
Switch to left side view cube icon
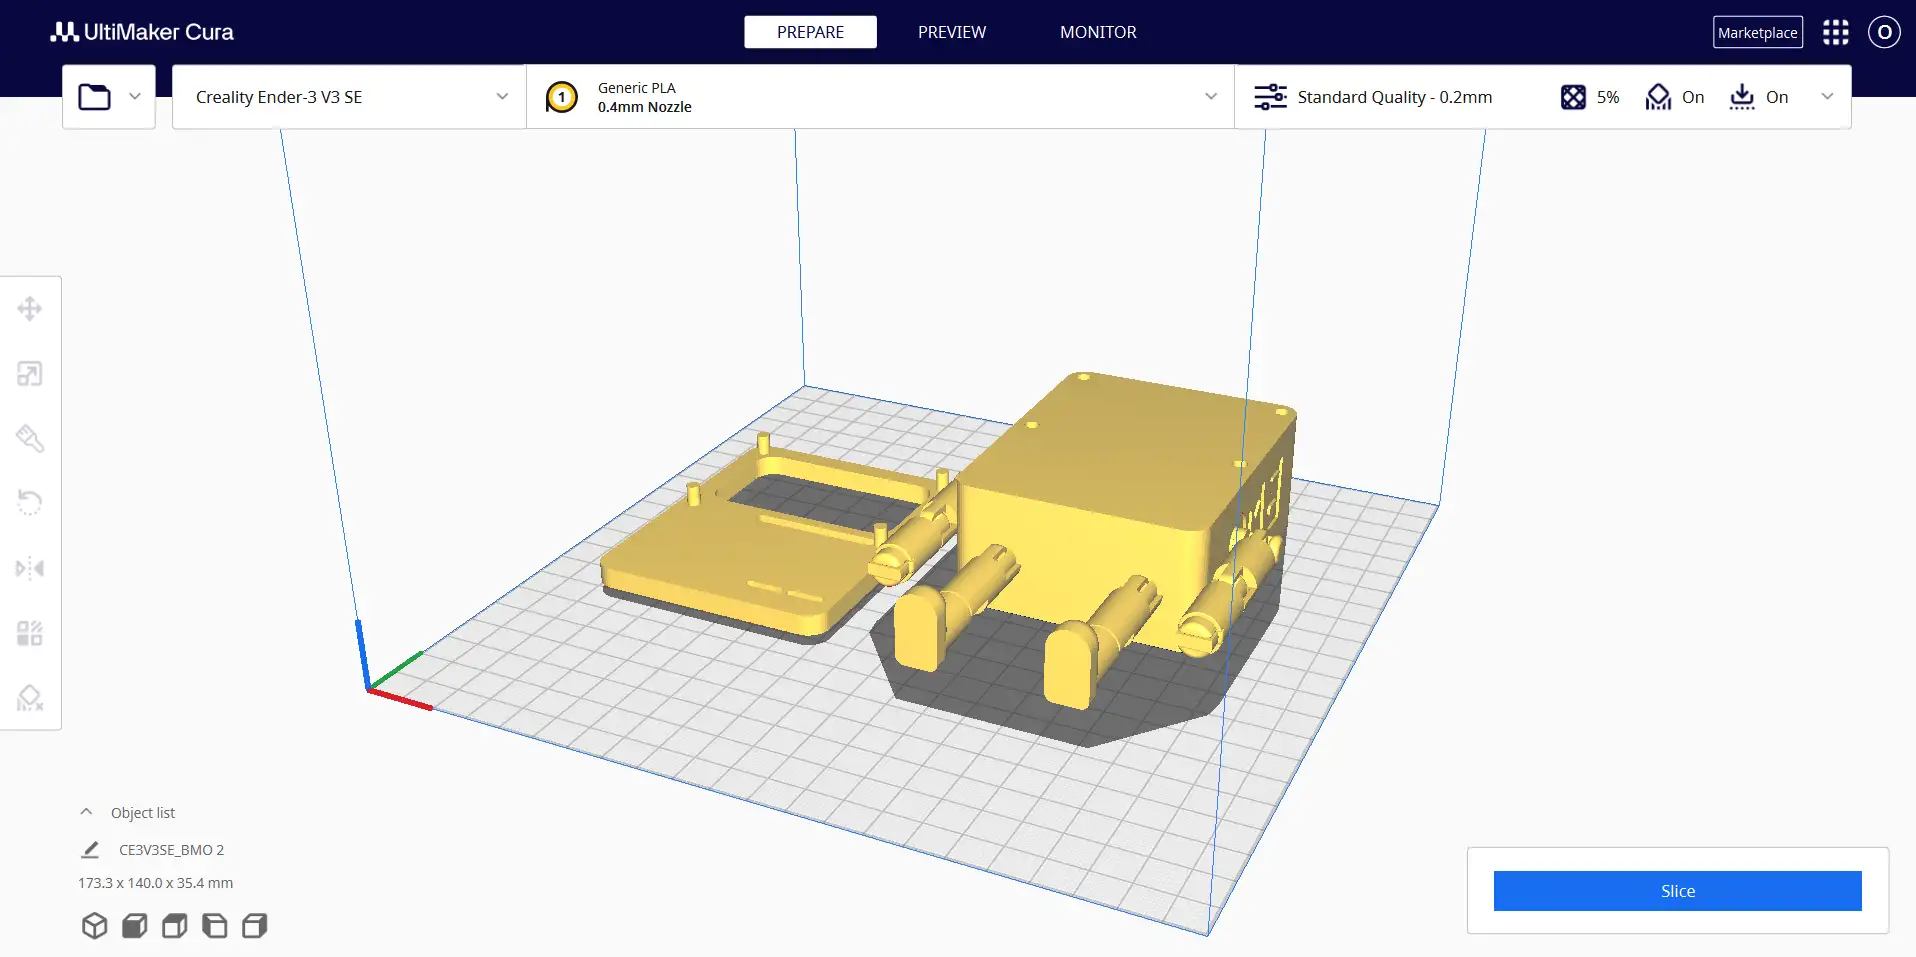coord(214,926)
